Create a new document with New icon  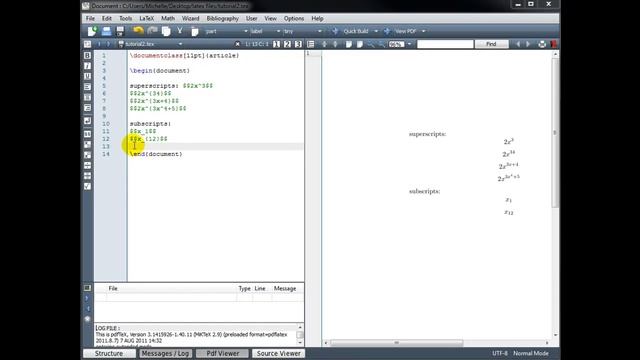click(x=92, y=31)
